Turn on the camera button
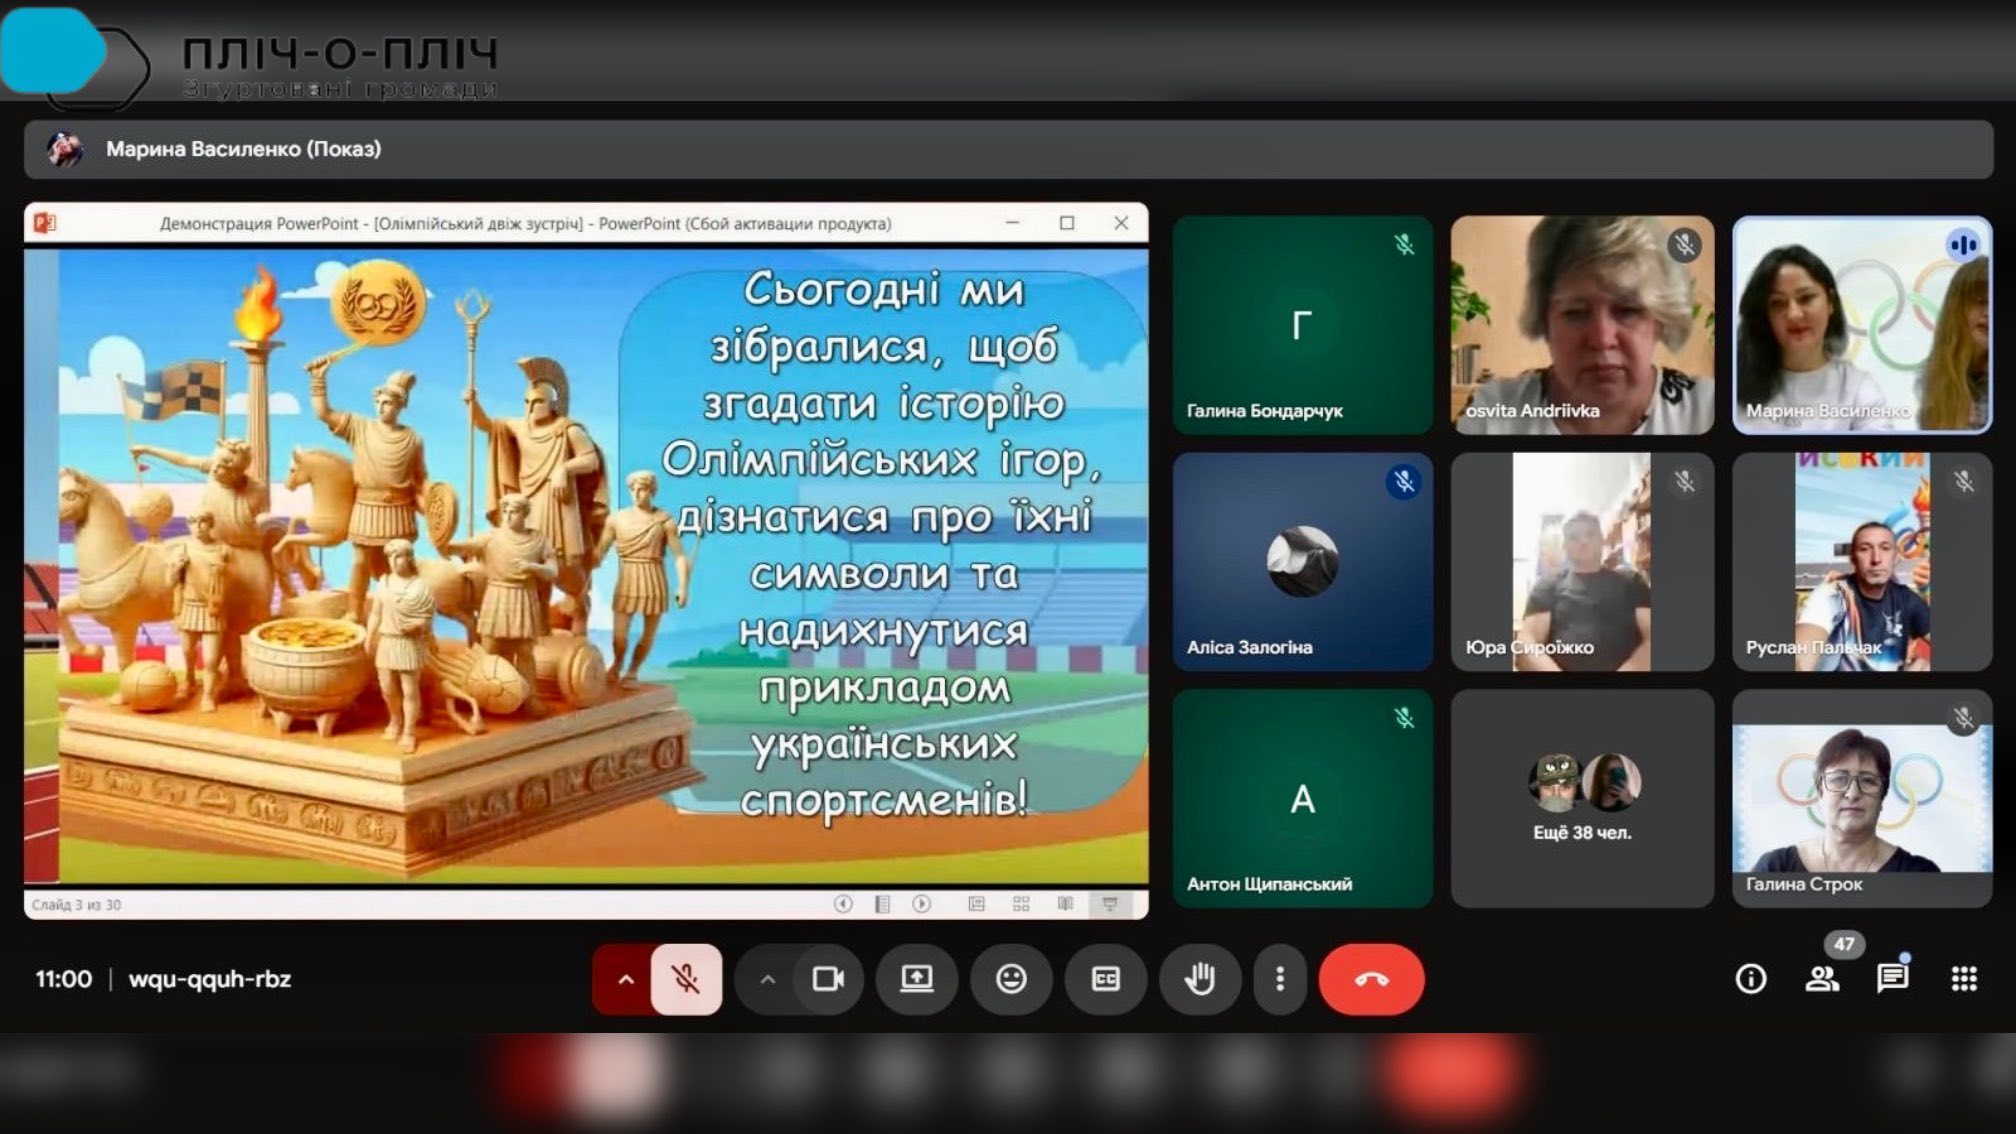The height and width of the screenshot is (1134, 2016). 828,979
